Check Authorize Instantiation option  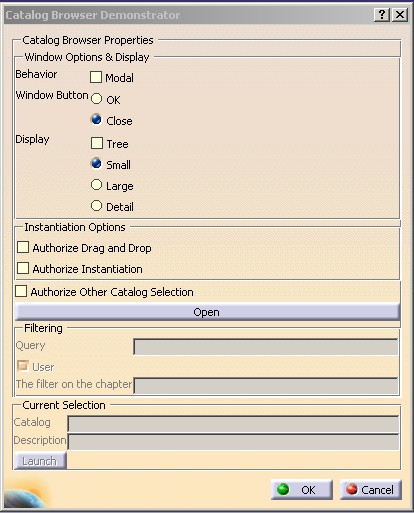point(23,268)
